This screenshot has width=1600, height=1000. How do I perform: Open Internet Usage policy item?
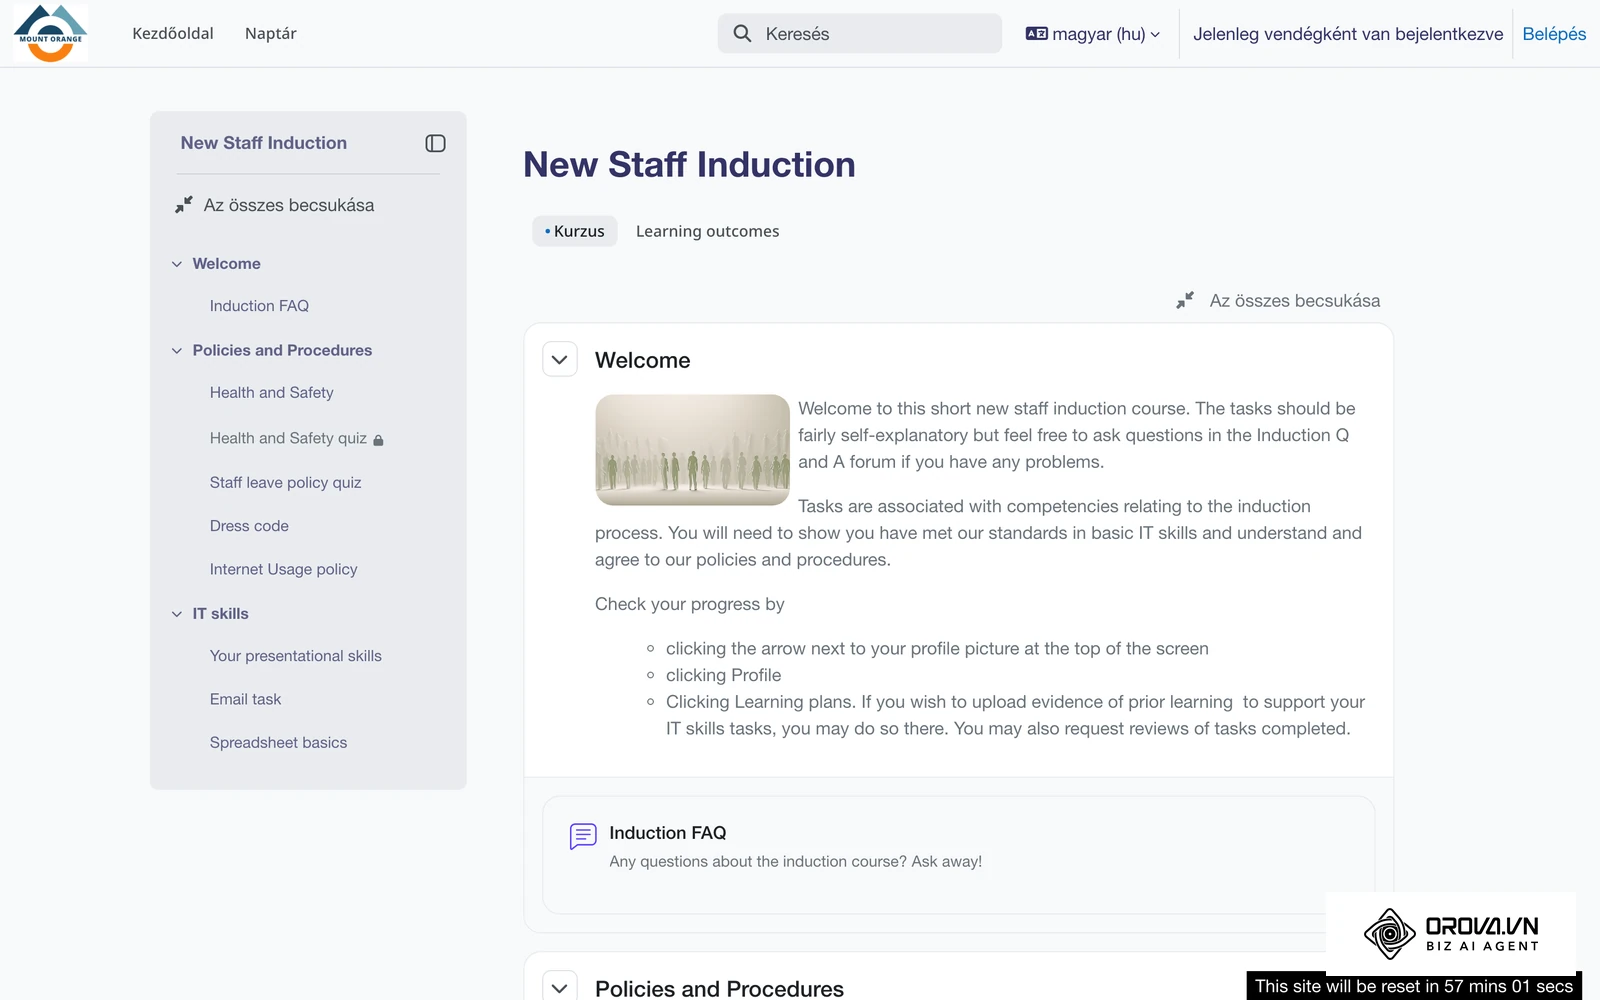click(283, 569)
